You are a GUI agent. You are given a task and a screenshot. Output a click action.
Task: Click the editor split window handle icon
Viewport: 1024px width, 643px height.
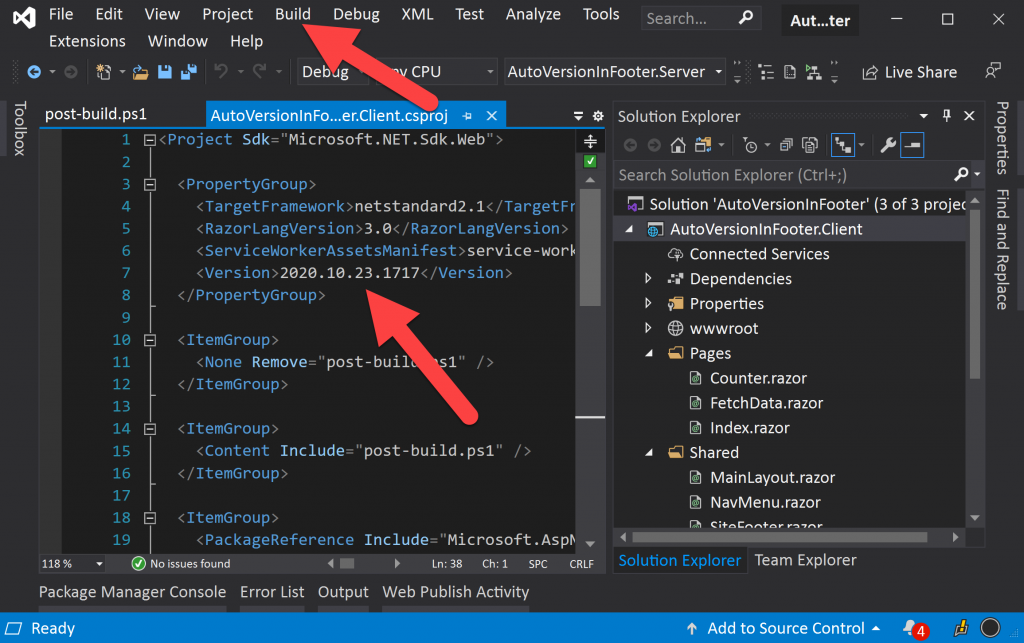point(590,141)
